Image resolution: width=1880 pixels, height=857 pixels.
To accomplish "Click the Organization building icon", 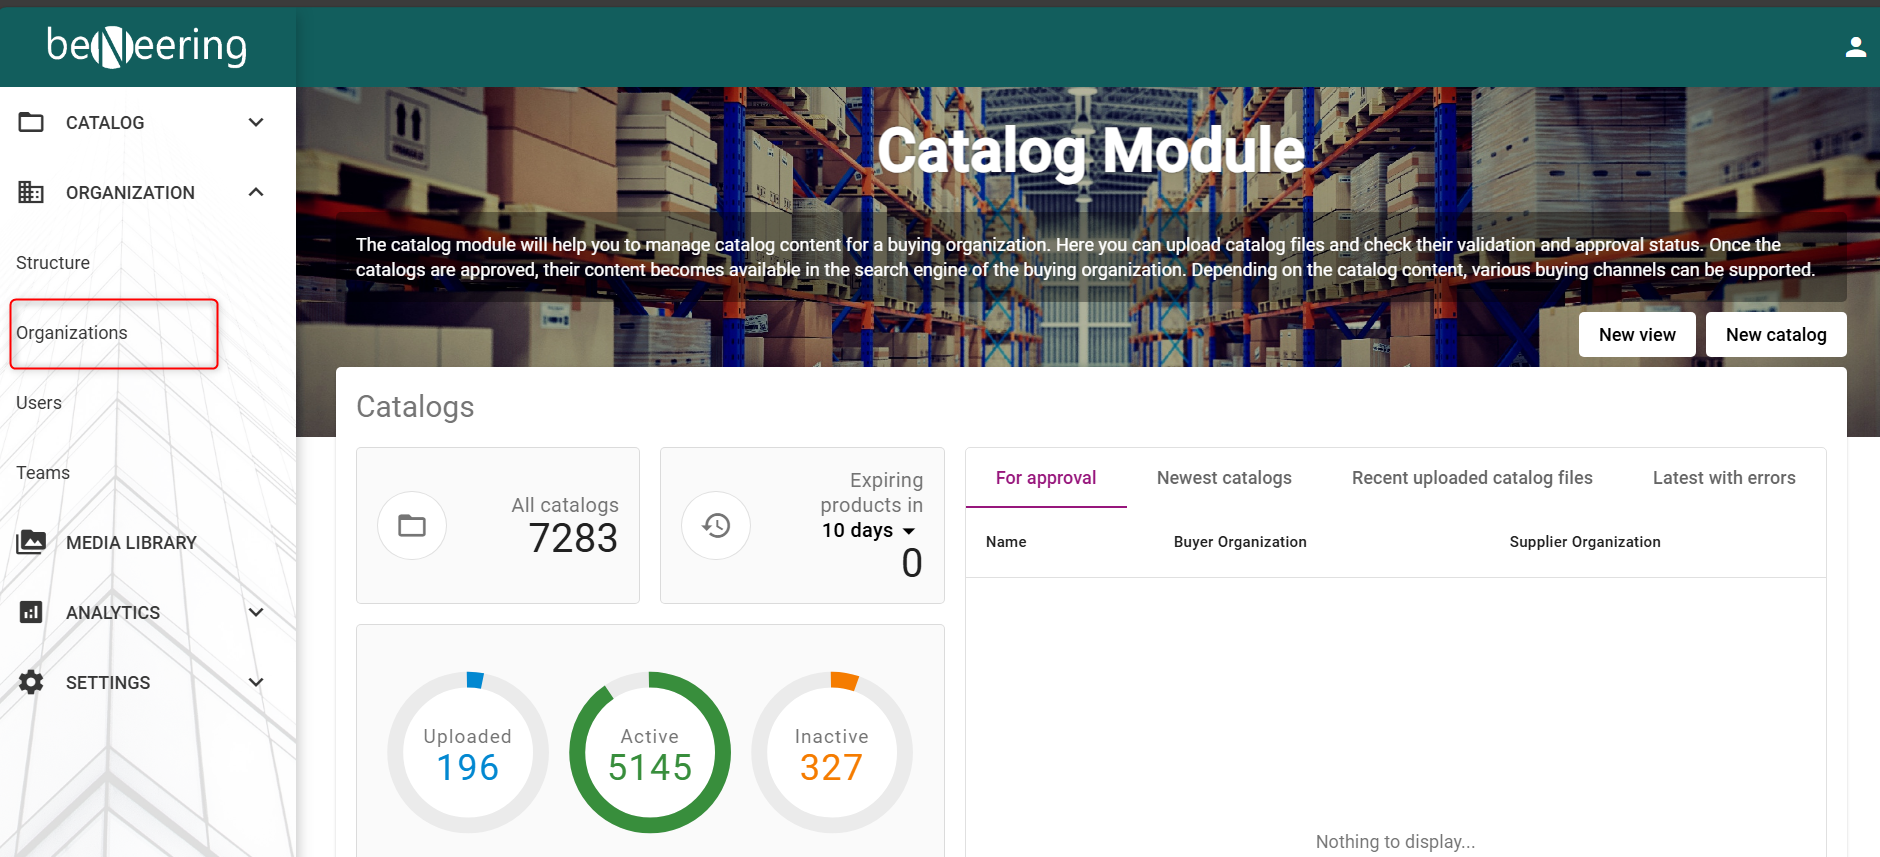I will pos(31,192).
